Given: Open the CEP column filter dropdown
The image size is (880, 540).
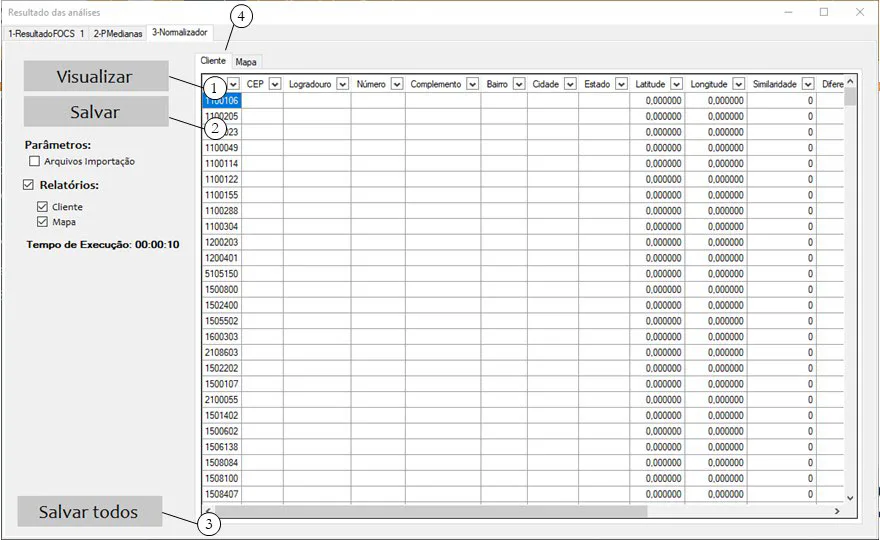Looking at the screenshot, I should (x=274, y=84).
